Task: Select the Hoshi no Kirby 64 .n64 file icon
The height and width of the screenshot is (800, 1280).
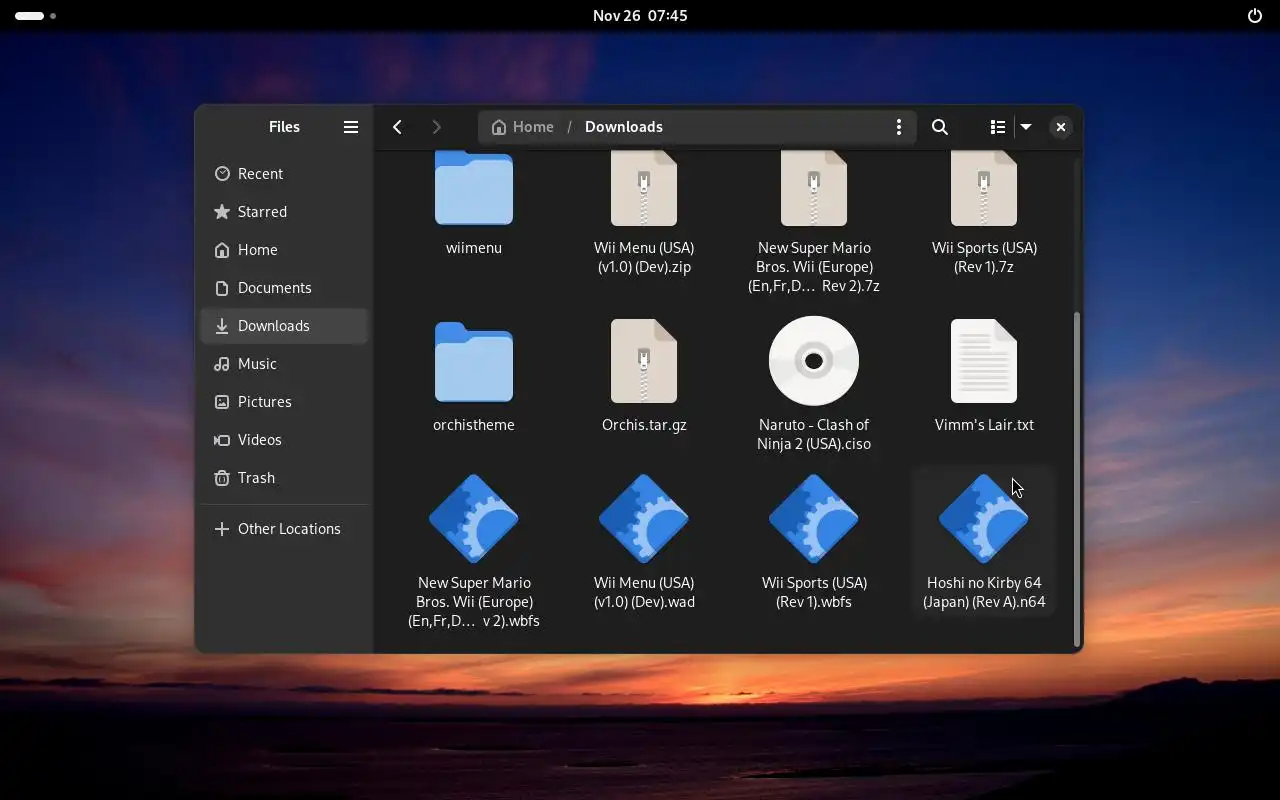Action: (984, 519)
